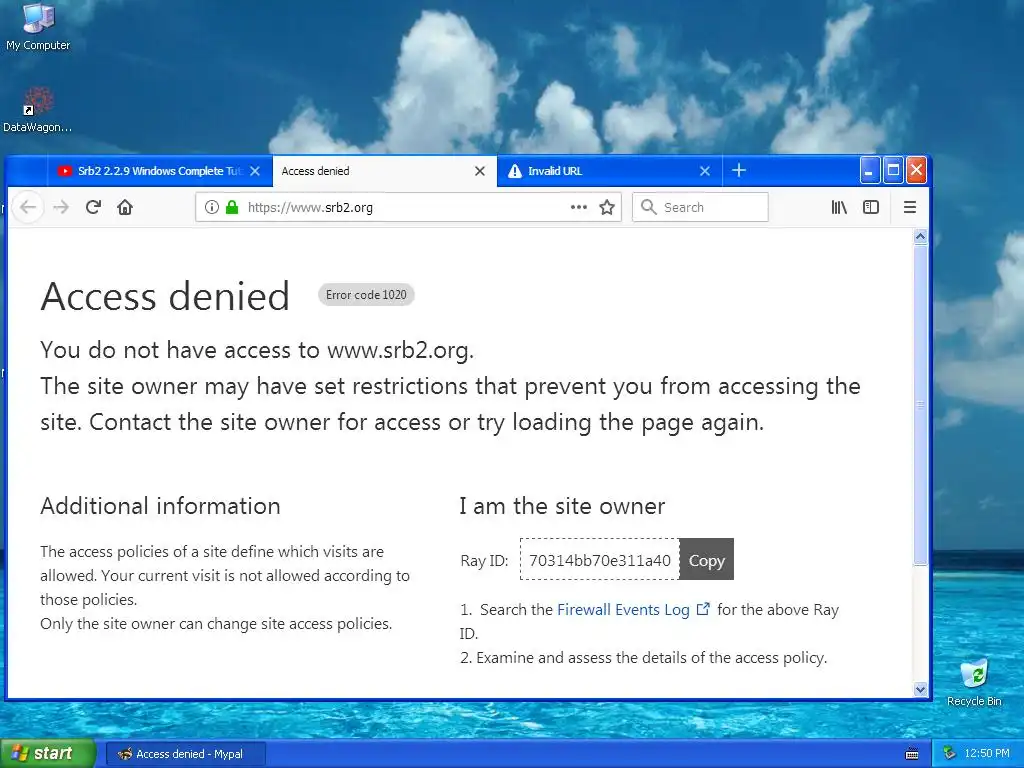Viewport: 1024px width, 768px height.
Task: Toggle the sidebar panel icon
Action: (871, 207)
